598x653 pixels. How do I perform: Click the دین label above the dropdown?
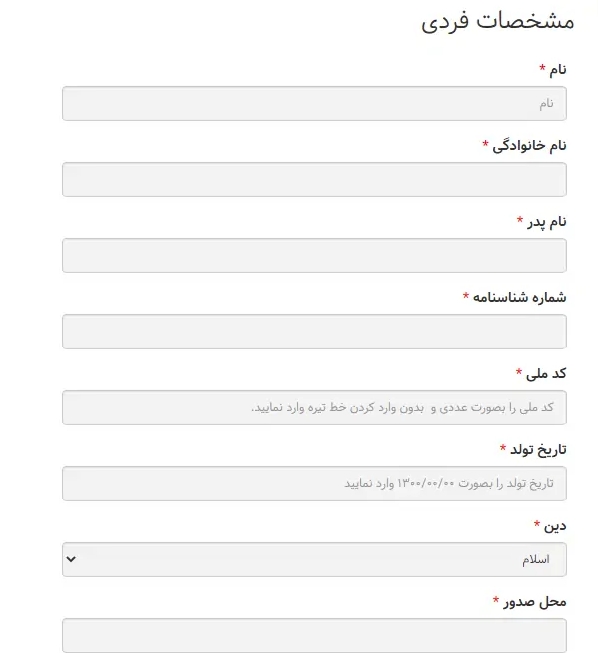(x=555, y=526)
